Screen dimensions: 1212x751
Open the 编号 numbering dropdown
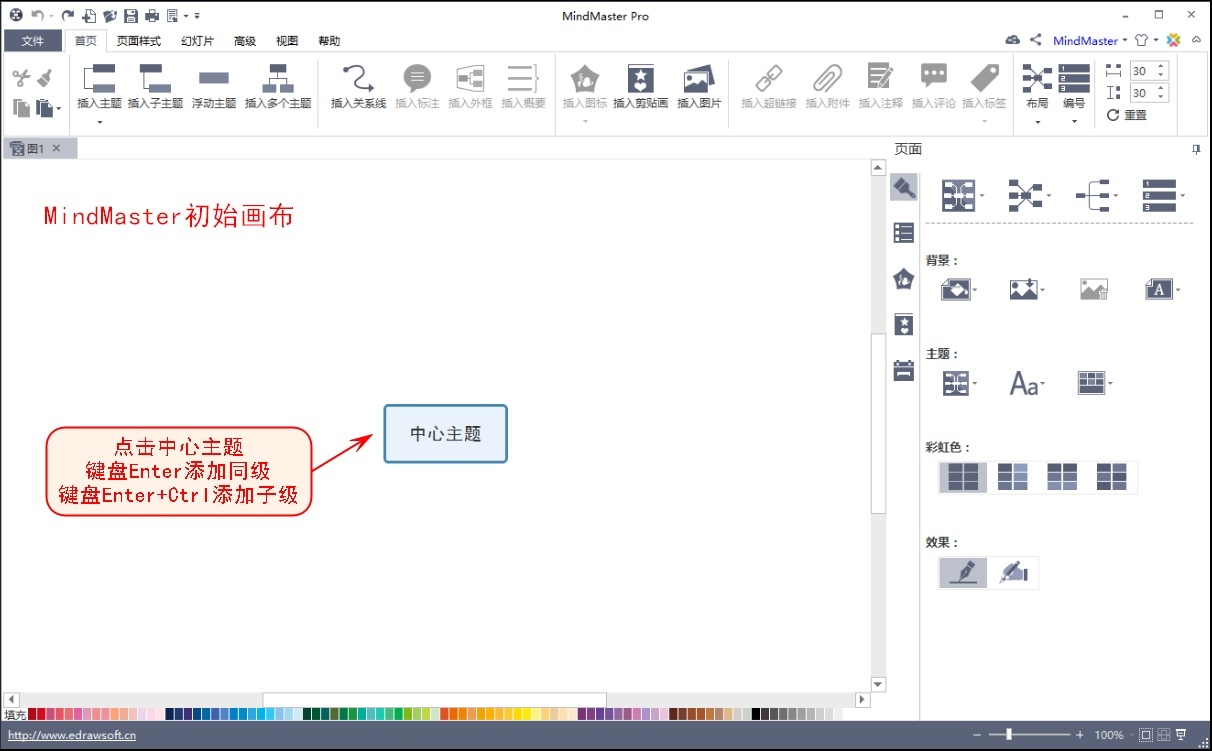tap(1074, 122)
